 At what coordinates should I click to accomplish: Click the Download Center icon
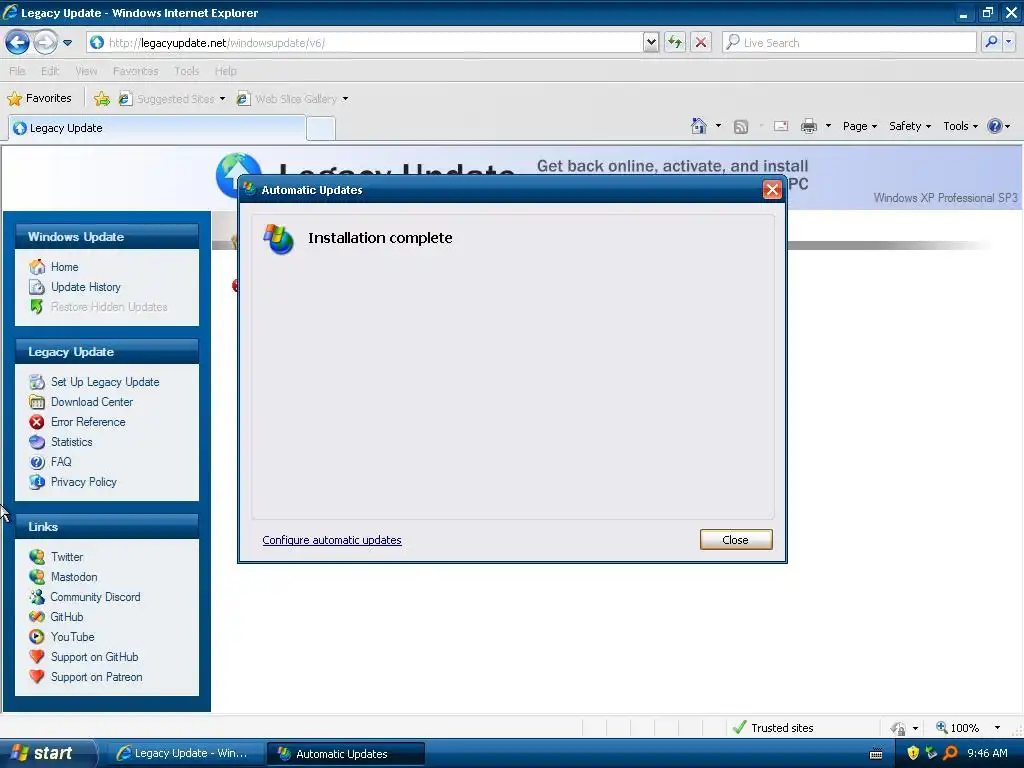[37, 402]
